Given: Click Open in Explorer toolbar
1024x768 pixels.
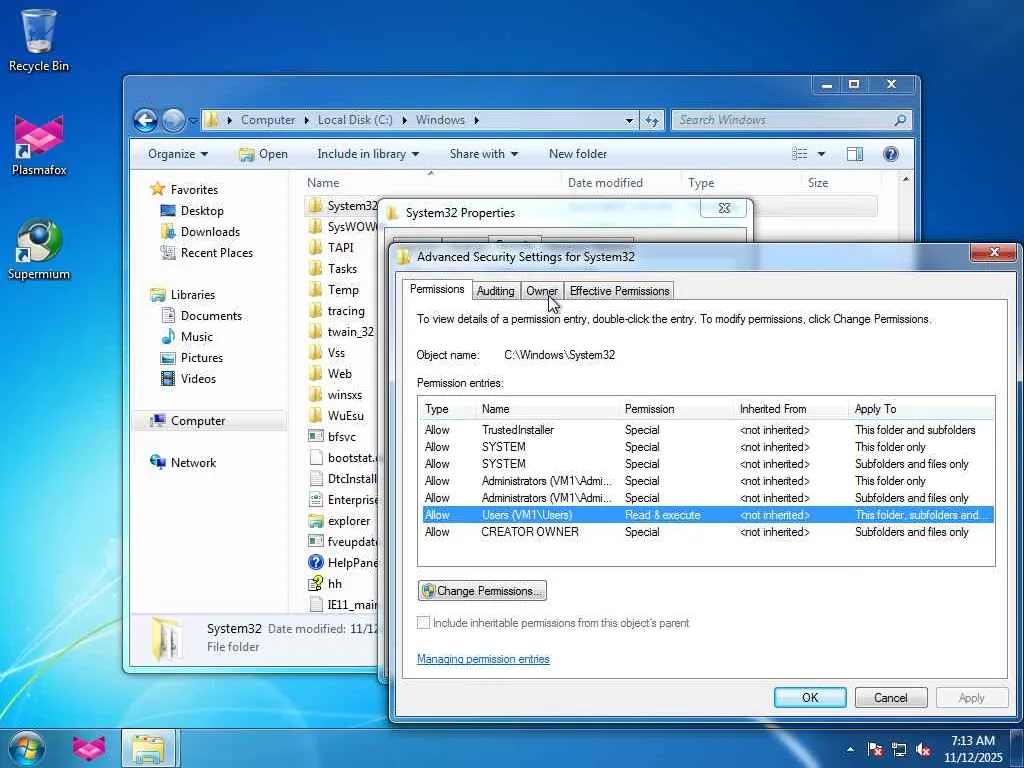Looking at the screenshot, I should (x=263, y=154).
